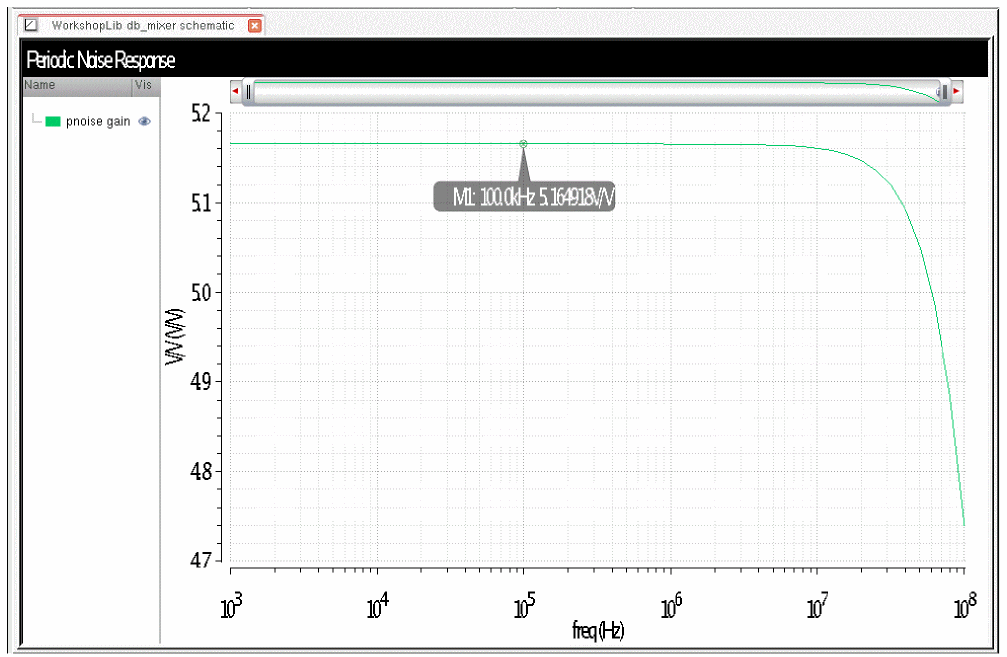Viewport: 1007px width, 657px height.
Task: Click the 4.7 y-axis tick label
Action: pos(200,560)
